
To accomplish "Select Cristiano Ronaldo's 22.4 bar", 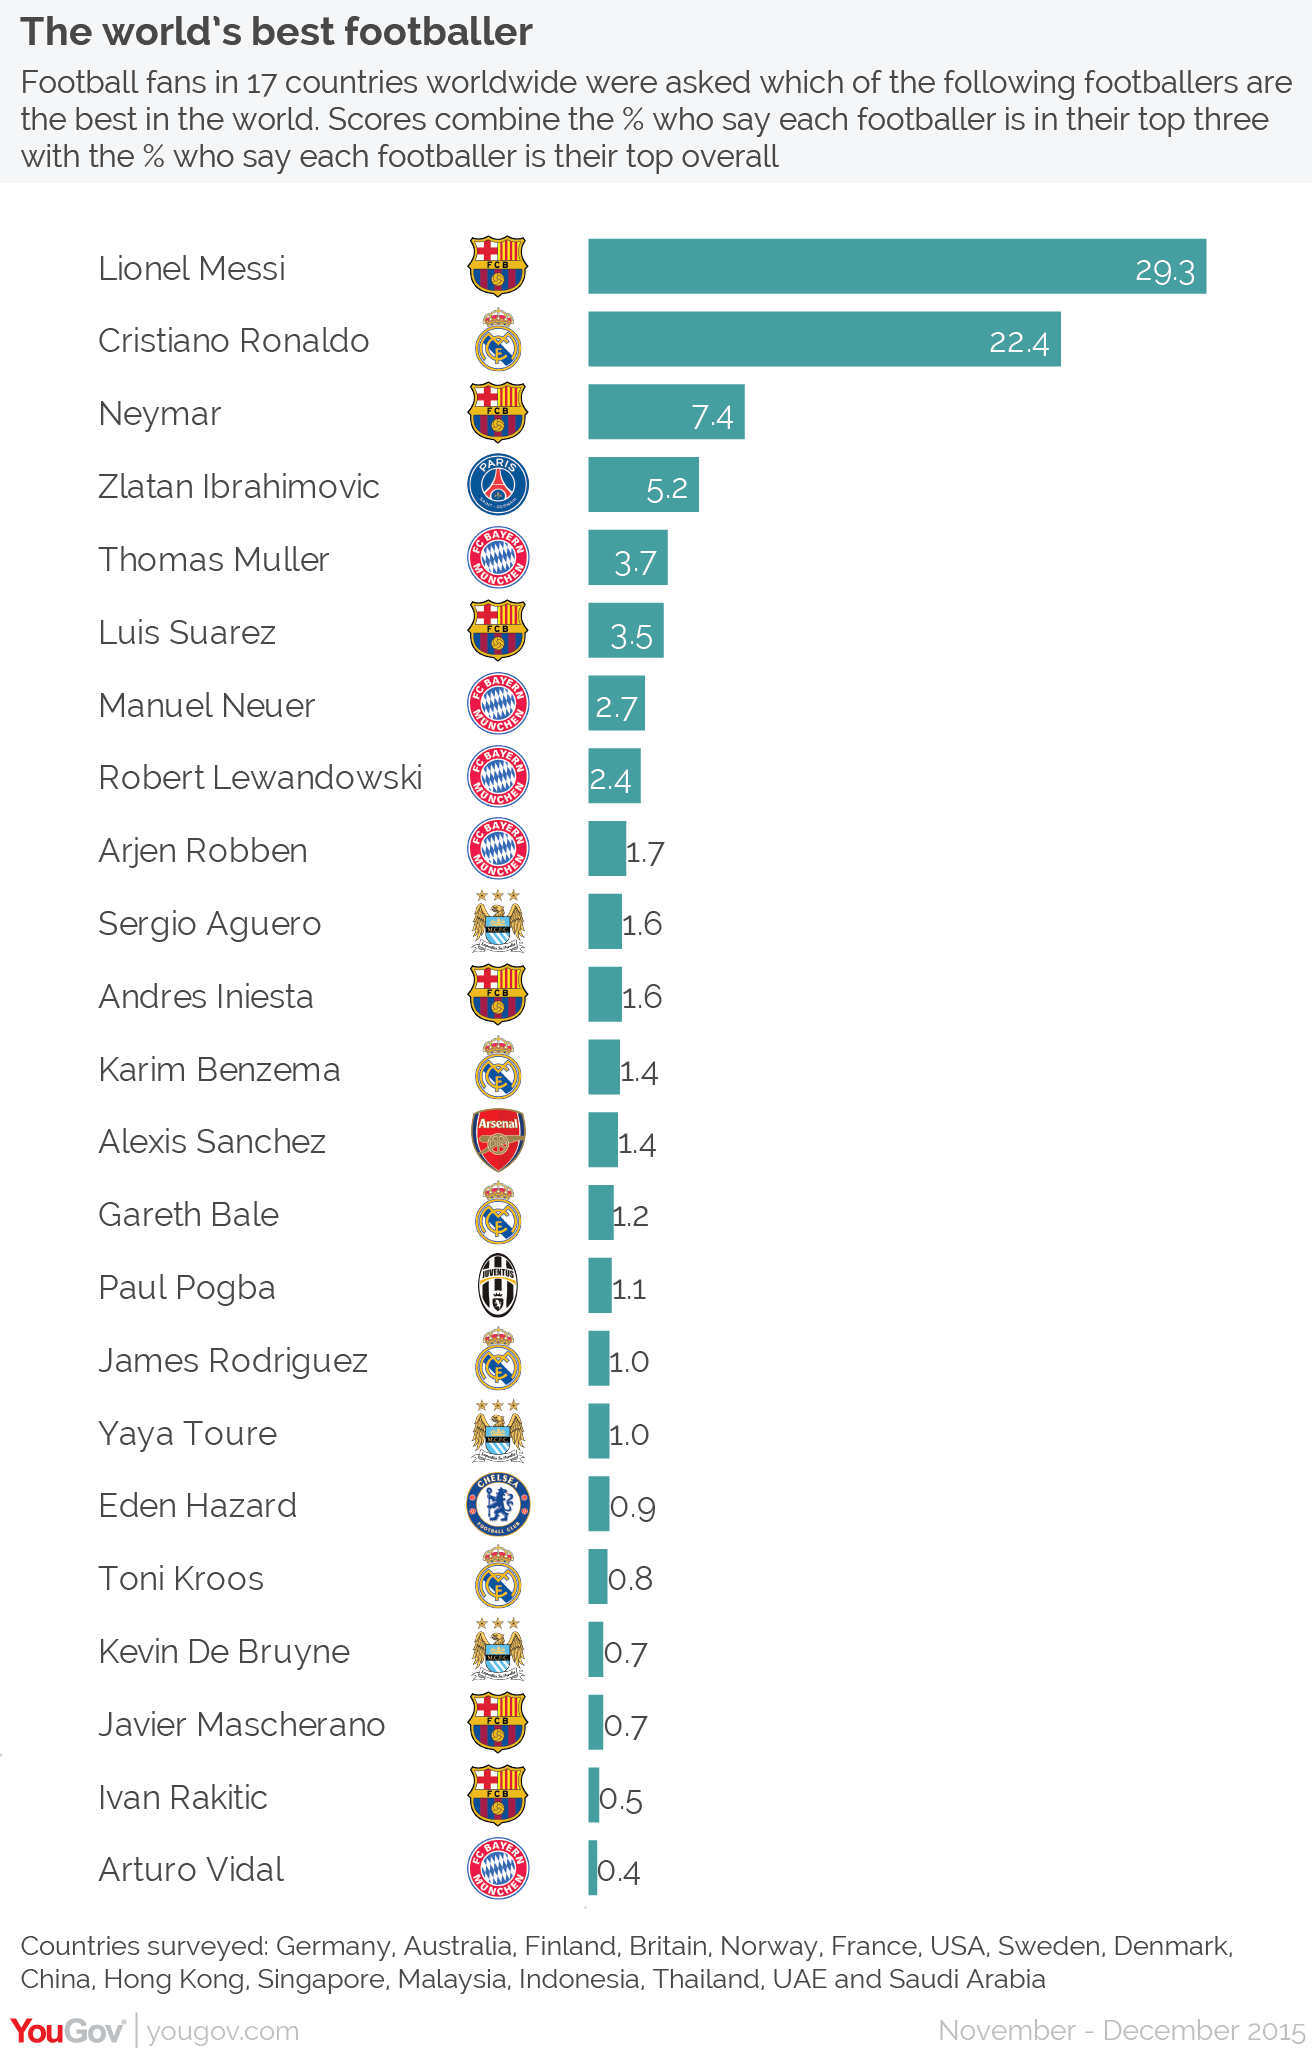I will point(824,339).
